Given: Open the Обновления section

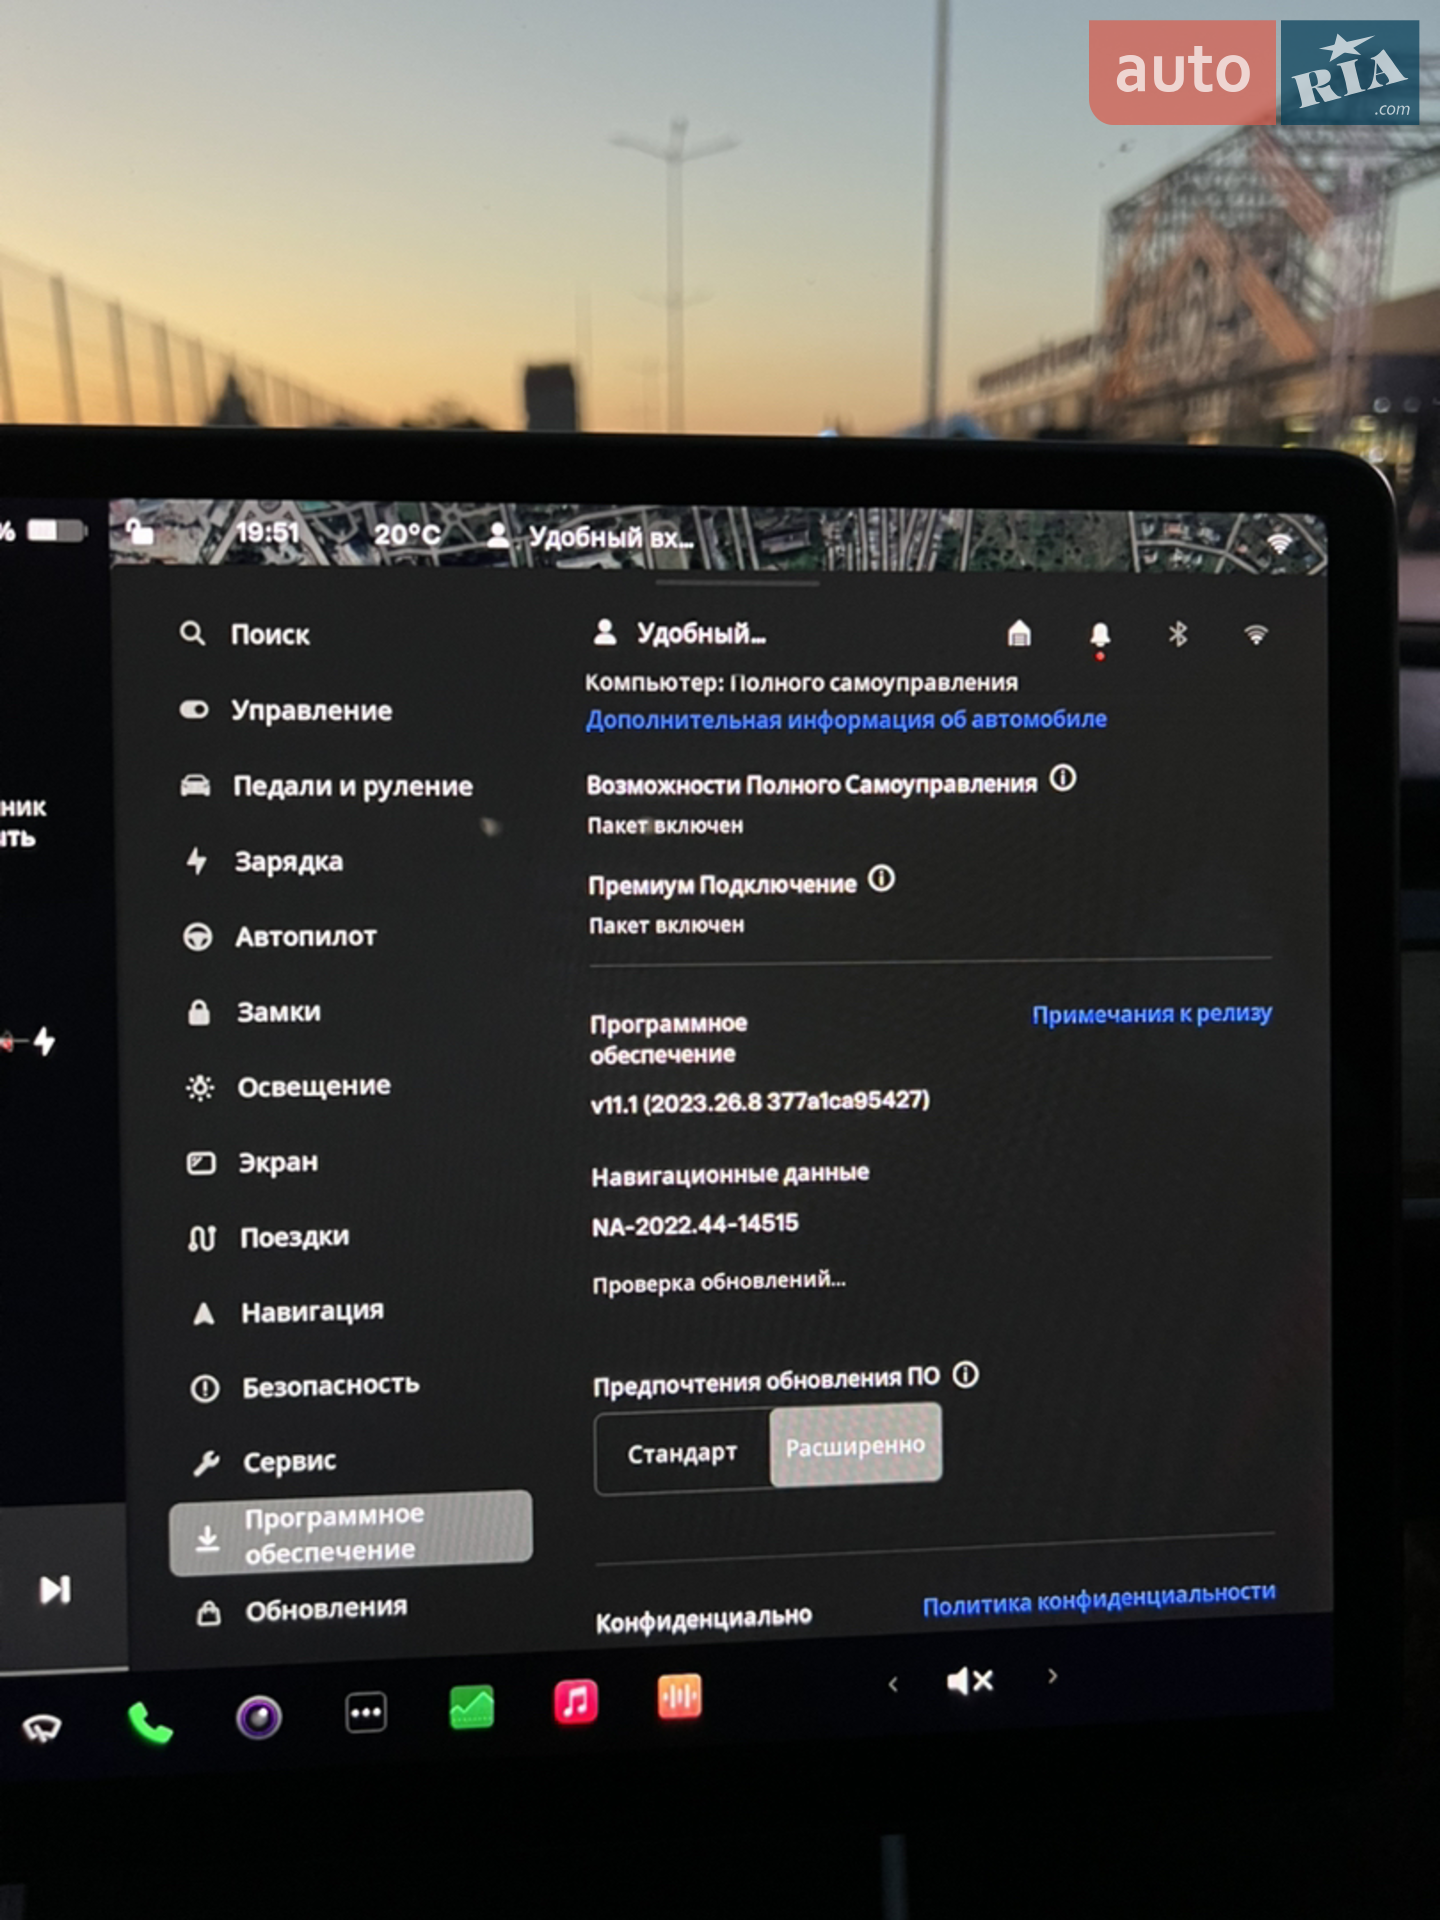Looking at the screenshot, I should pos(302,1610).
